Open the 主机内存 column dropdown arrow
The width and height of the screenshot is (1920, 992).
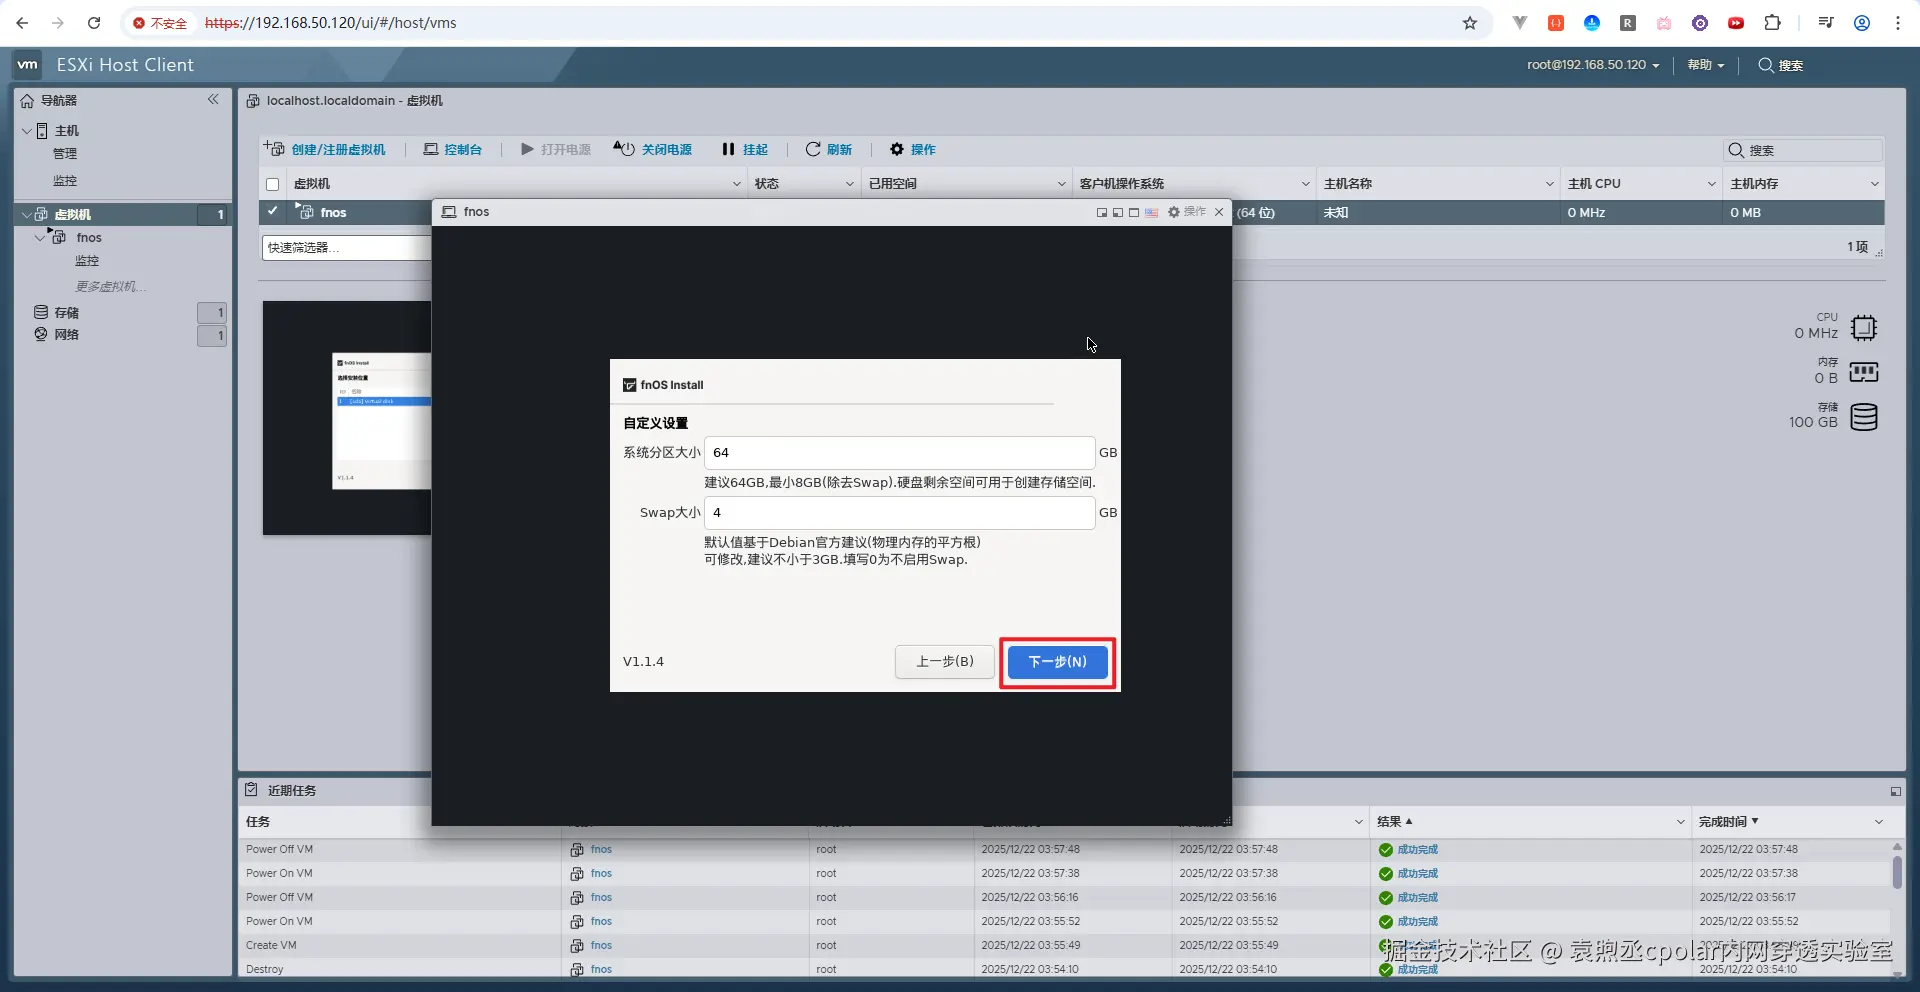click(1875, 184)
